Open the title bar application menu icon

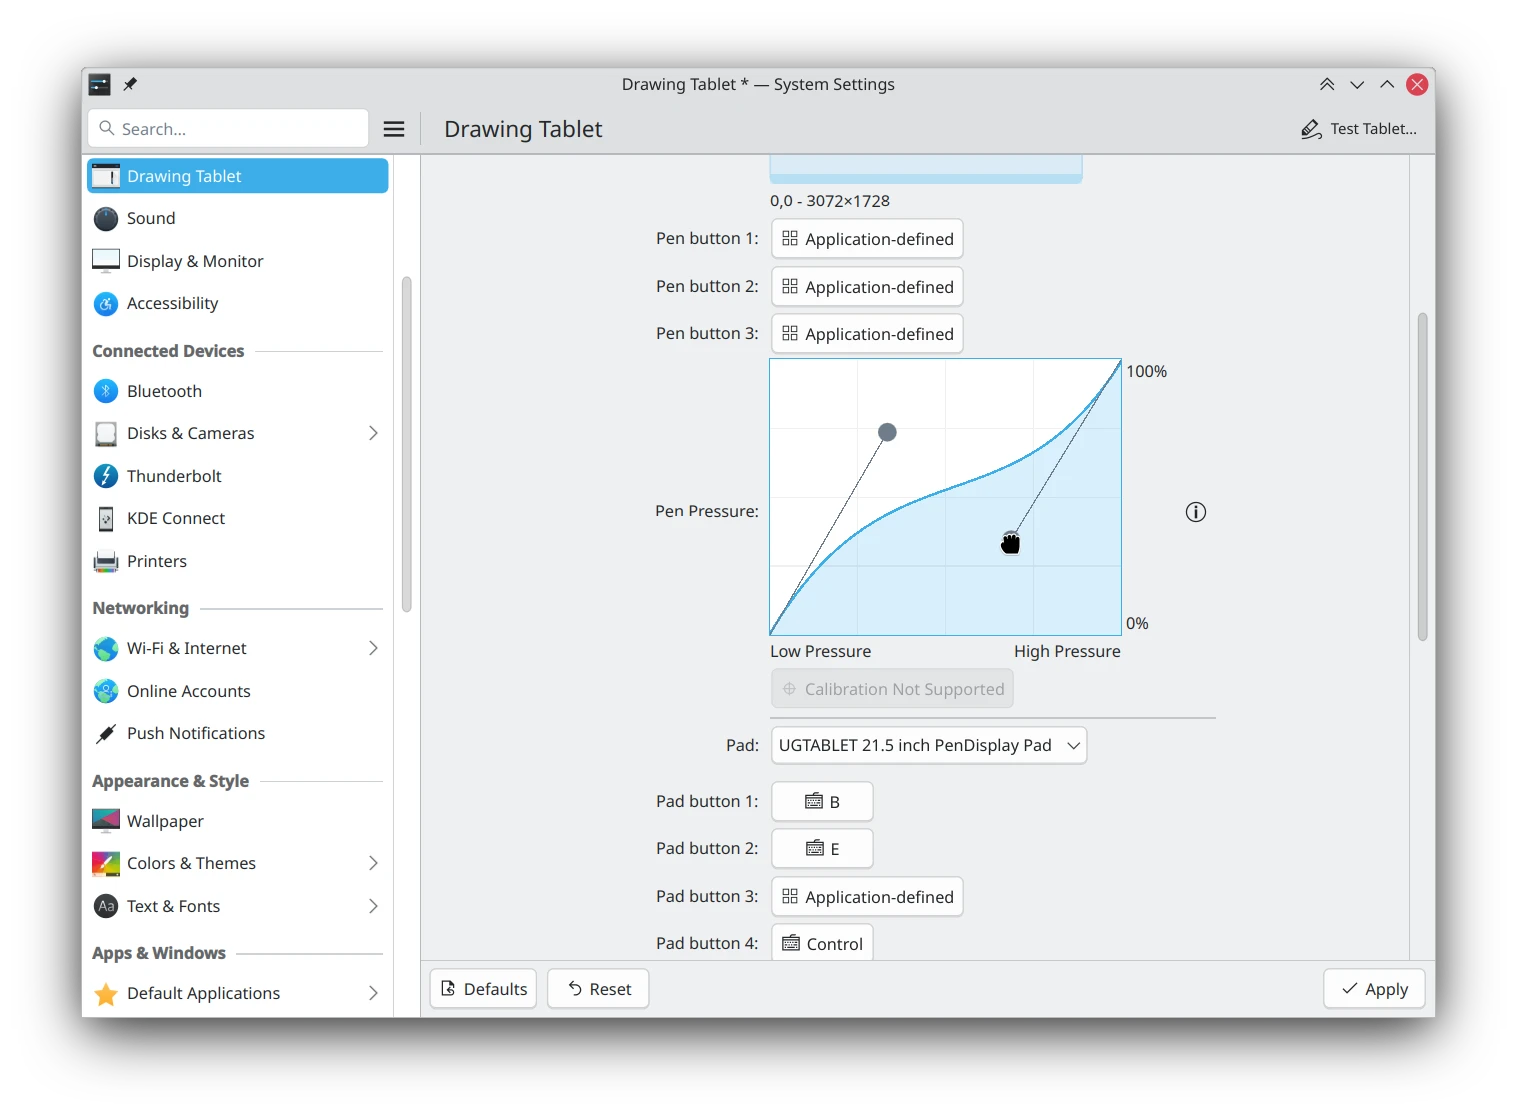pos(99,84)
